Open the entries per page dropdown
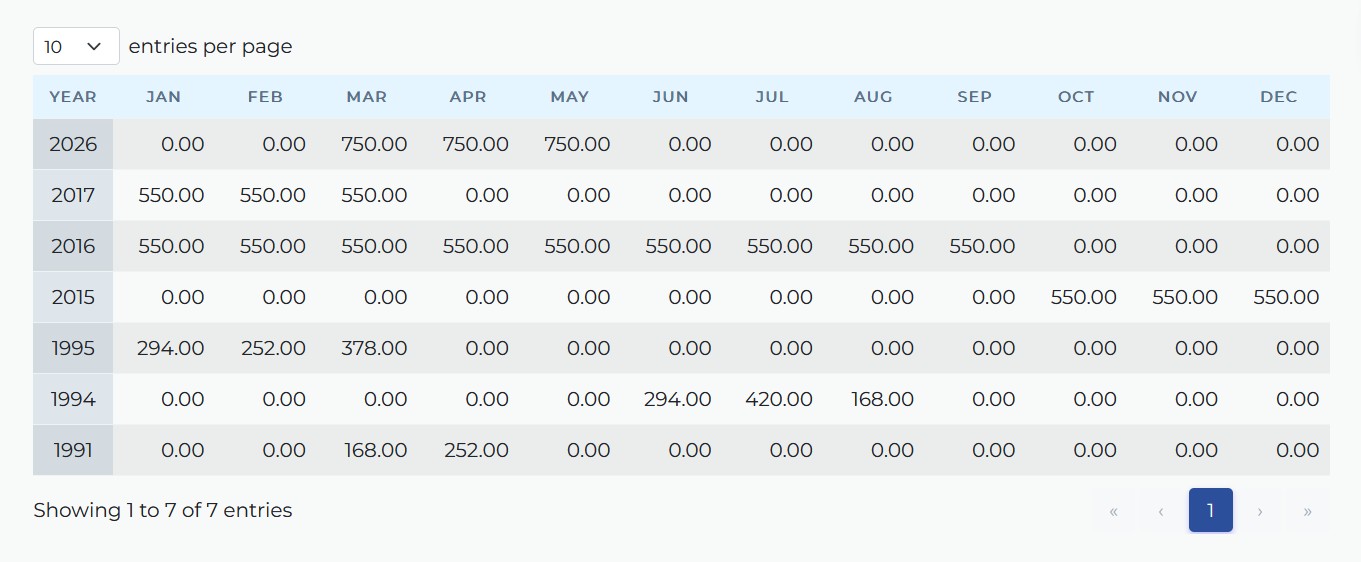The width and height of the screenshot is (1361, 562). point(76,46)
